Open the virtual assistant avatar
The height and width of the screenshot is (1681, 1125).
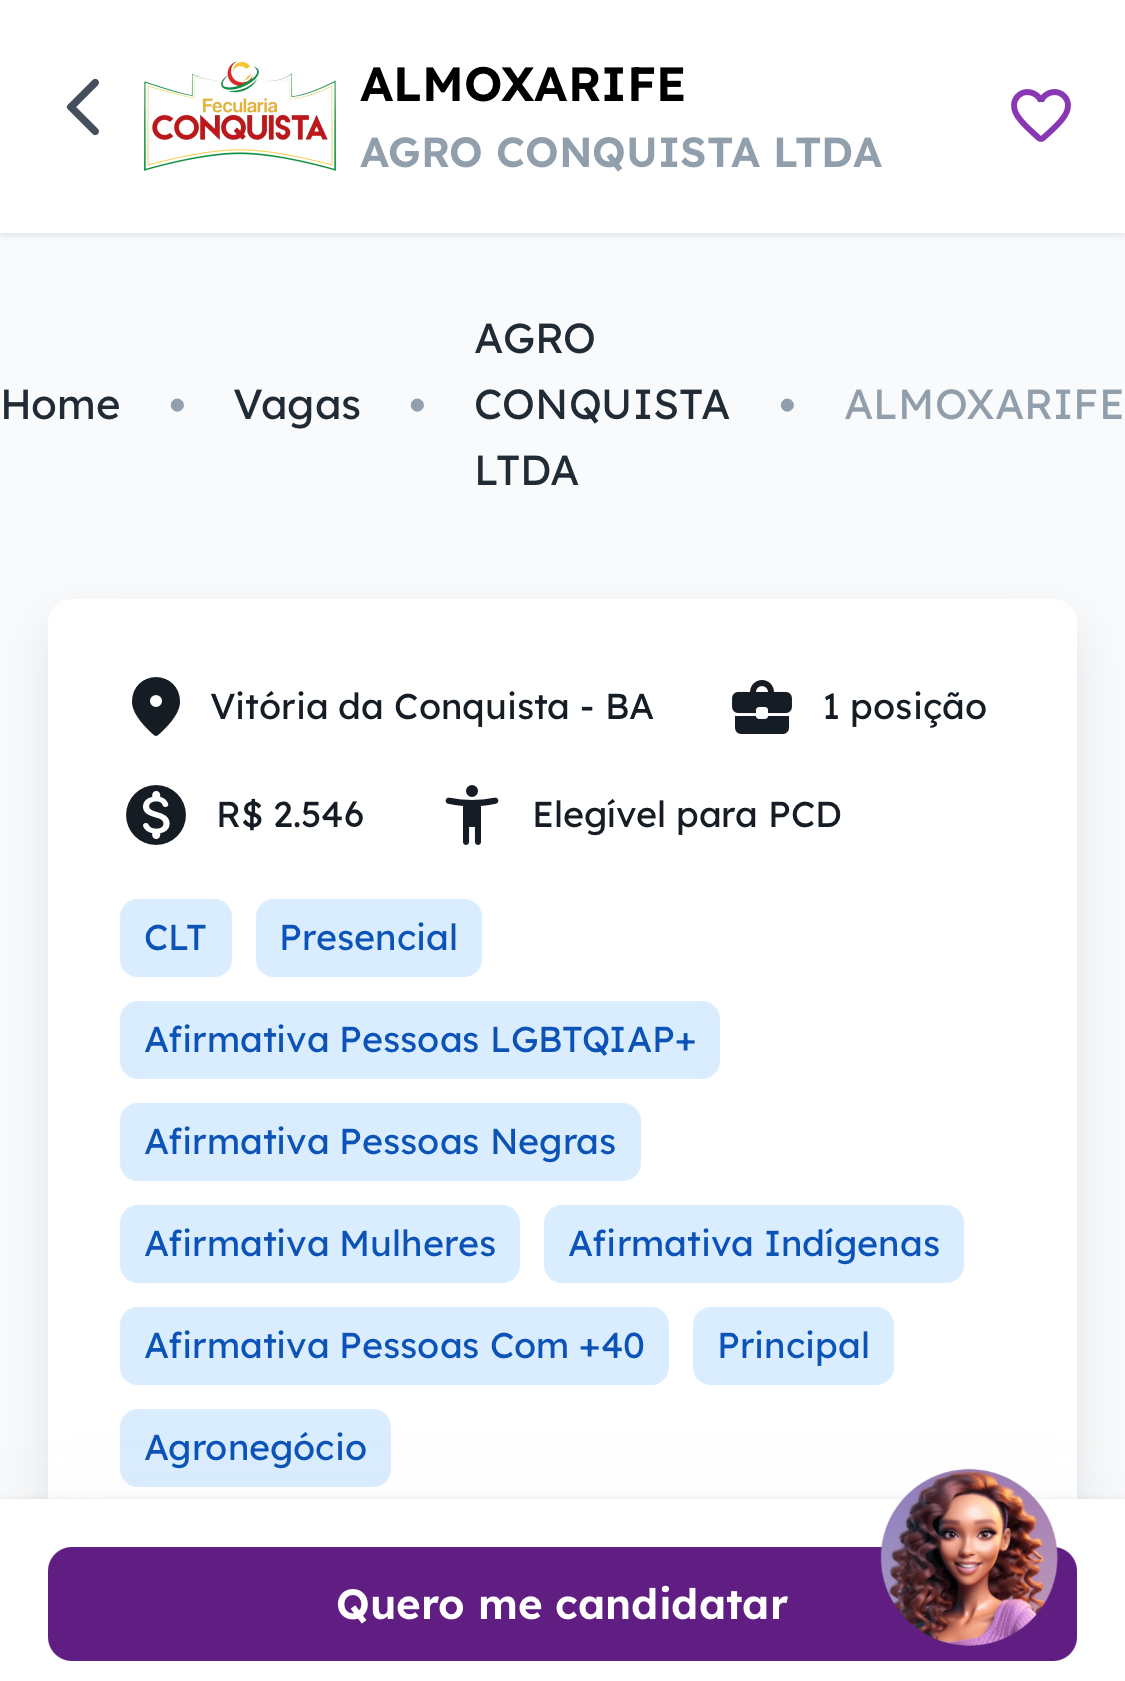pyautogui.click(x=968, y=1557)
